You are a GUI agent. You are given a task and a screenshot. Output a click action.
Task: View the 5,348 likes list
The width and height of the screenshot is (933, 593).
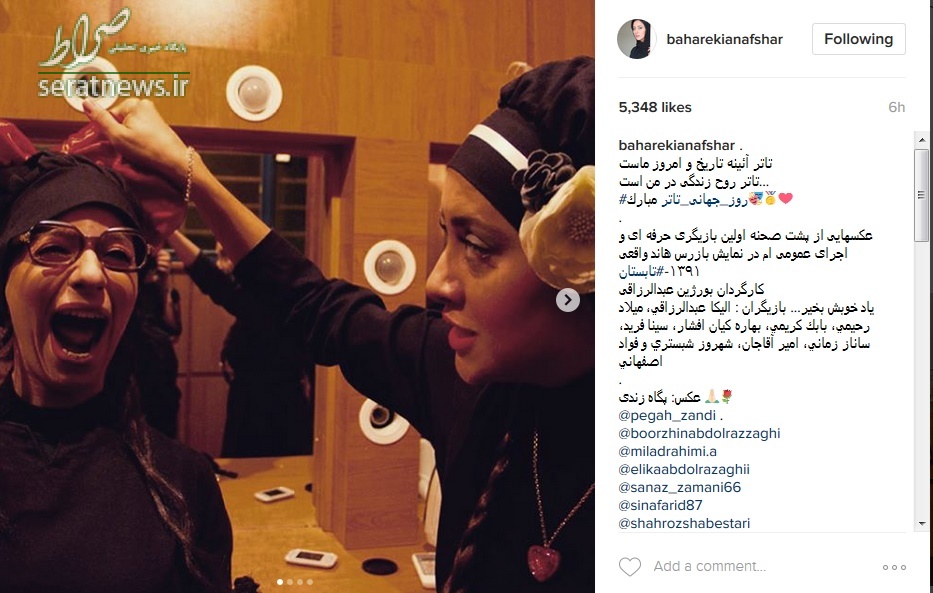pyautogui.click(x=655, y=107)
